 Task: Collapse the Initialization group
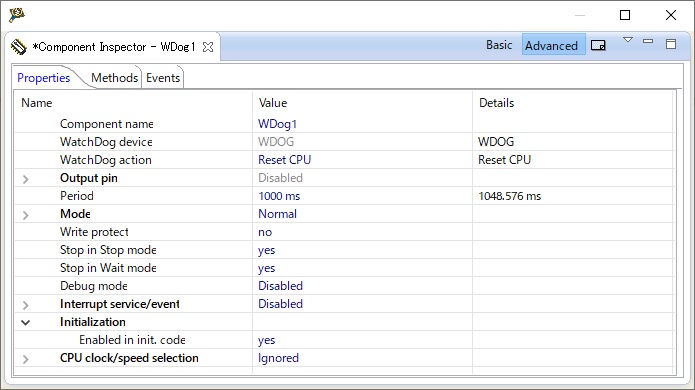tap(26, 322)
